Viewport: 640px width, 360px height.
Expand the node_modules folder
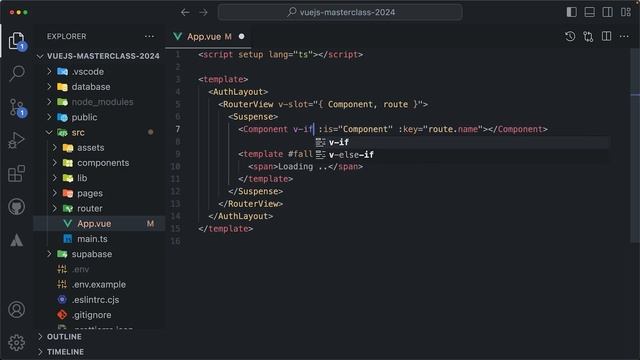pyautogui.click(x=99, y=102)
